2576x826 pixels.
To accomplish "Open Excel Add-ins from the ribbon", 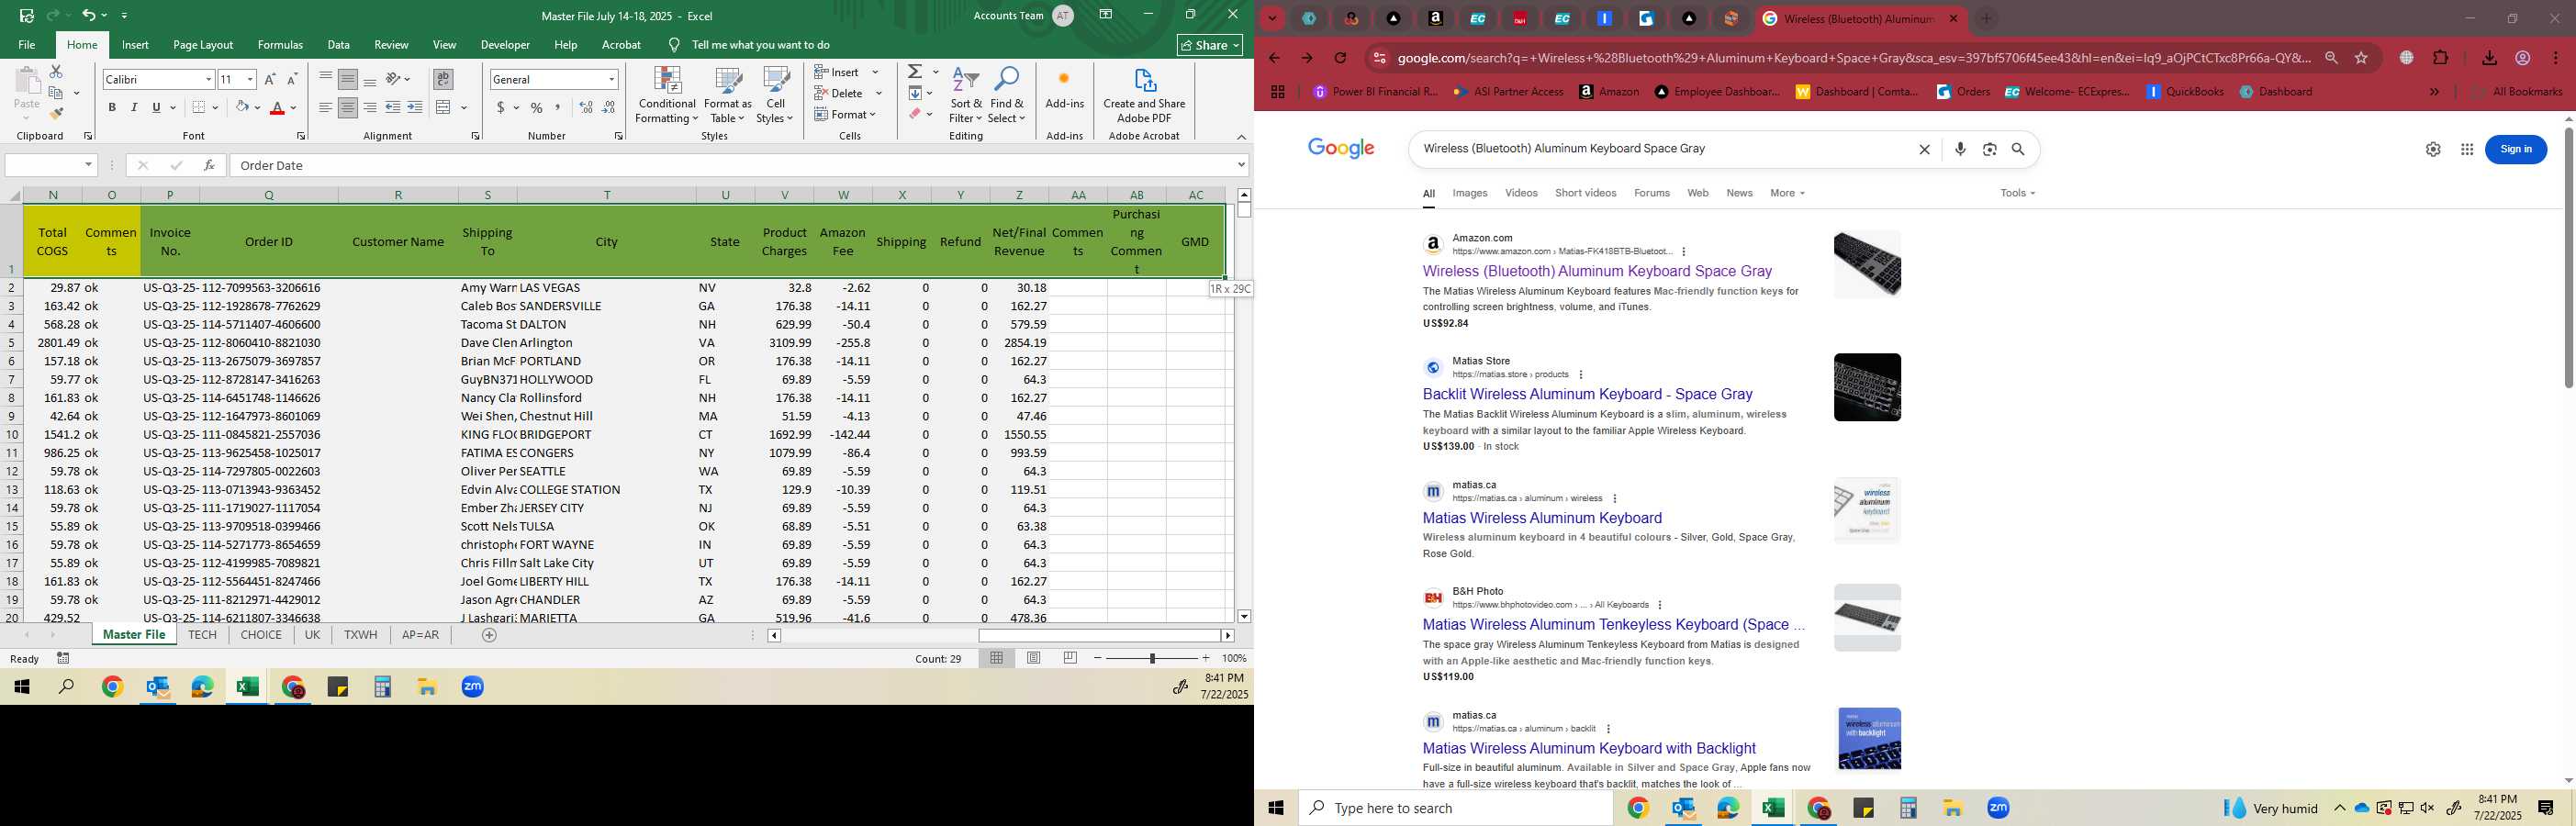I will tap(1064, 89).
